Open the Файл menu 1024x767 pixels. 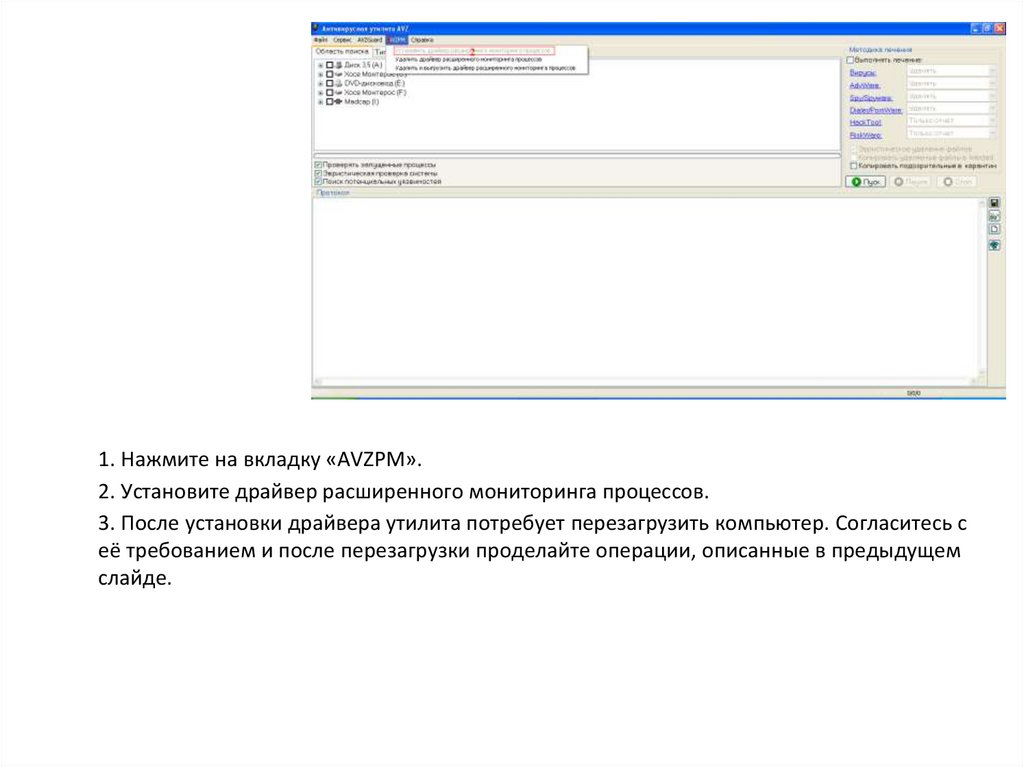pos(319,40)
